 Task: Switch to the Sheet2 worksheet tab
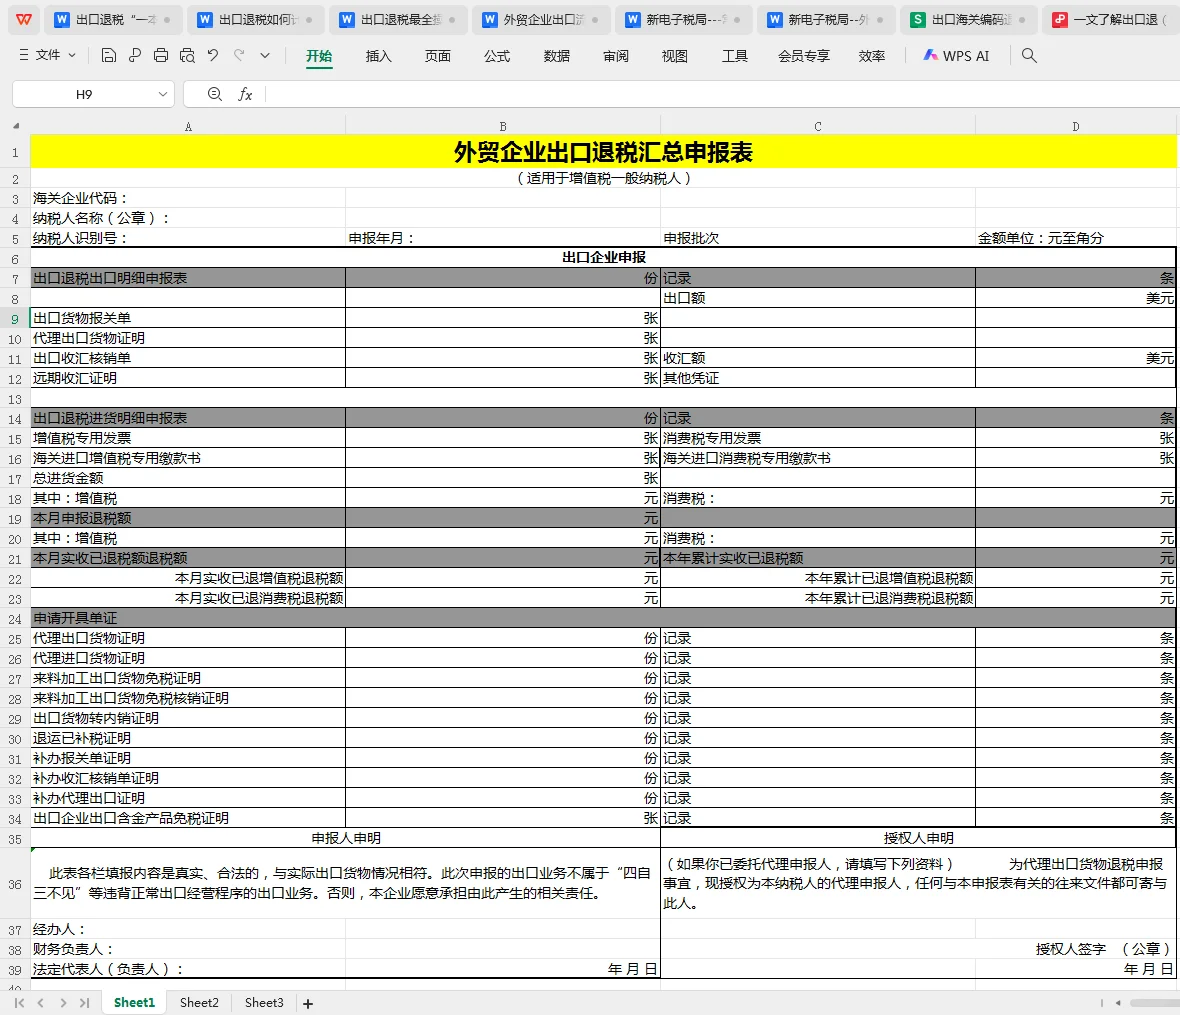pyautogui.click(x=199, y=1001)
